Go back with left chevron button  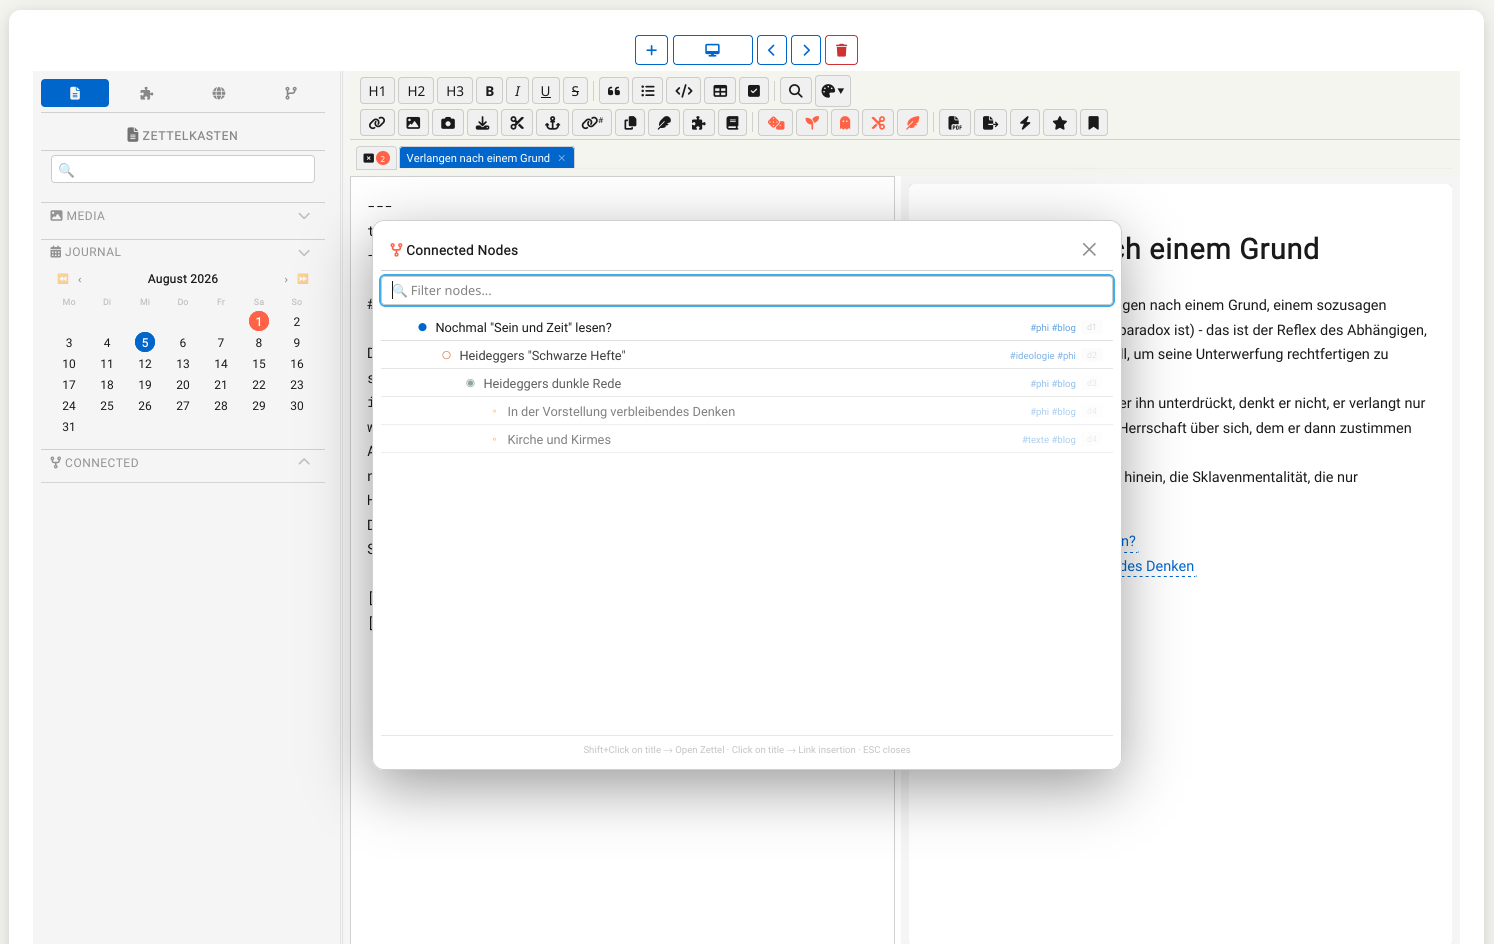[x=771, y=50]
